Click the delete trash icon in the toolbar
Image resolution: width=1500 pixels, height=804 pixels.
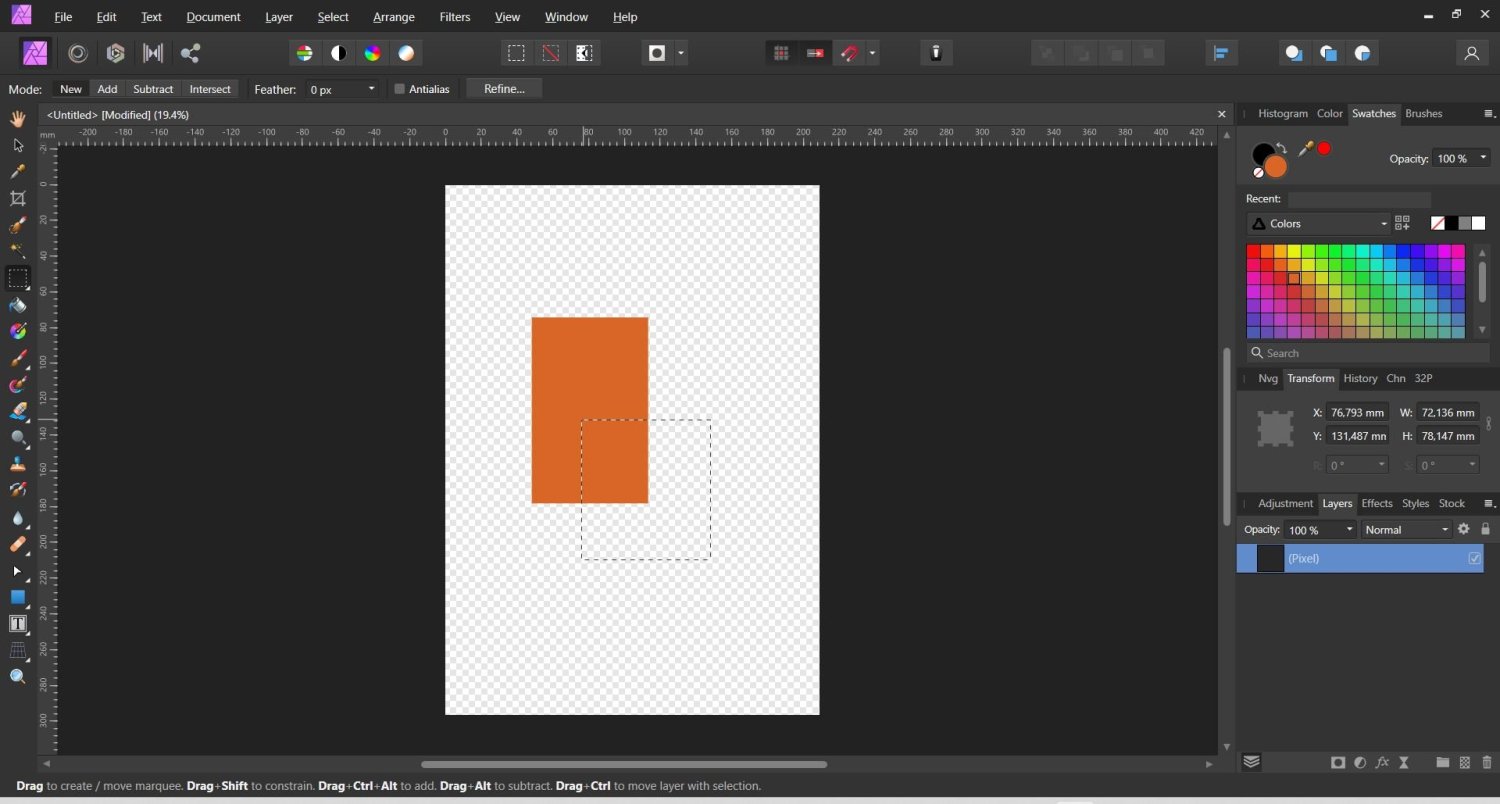point(935,53)
